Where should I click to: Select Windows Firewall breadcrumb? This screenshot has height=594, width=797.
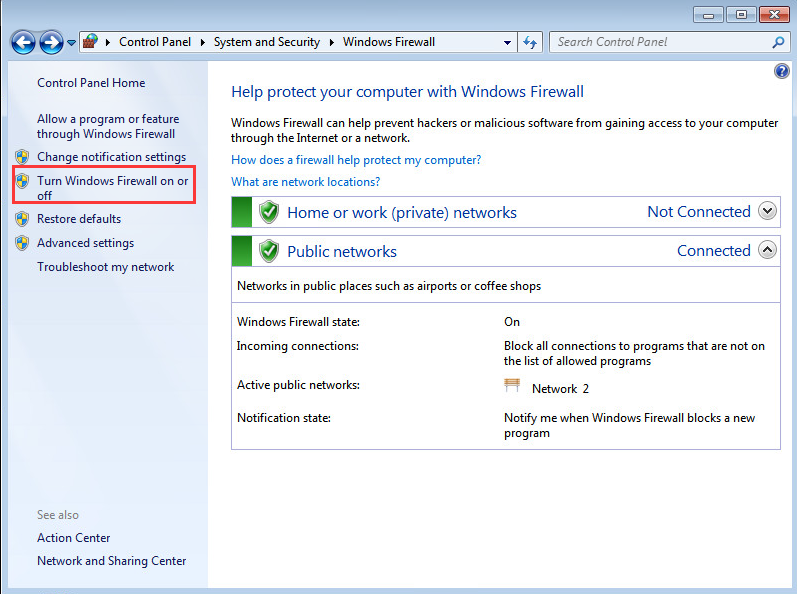(x=389, y=42)
